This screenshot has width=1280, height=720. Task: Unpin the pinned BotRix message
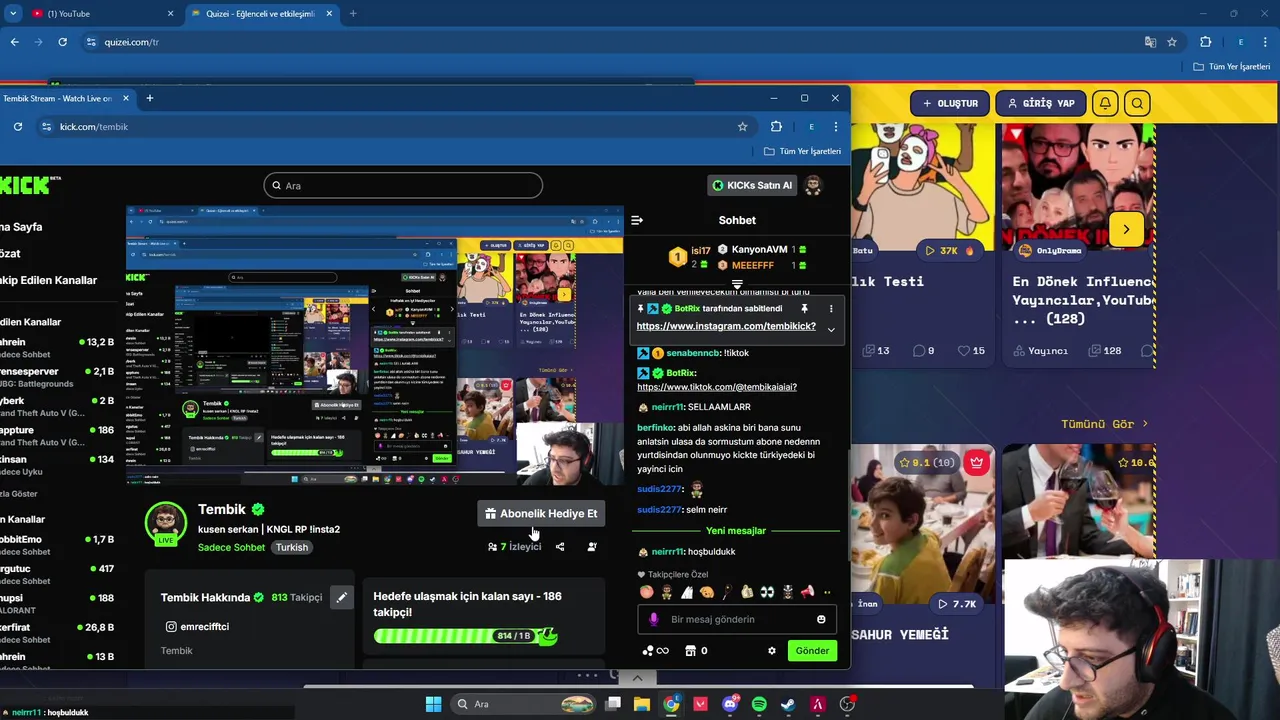[x=804, y=309]
